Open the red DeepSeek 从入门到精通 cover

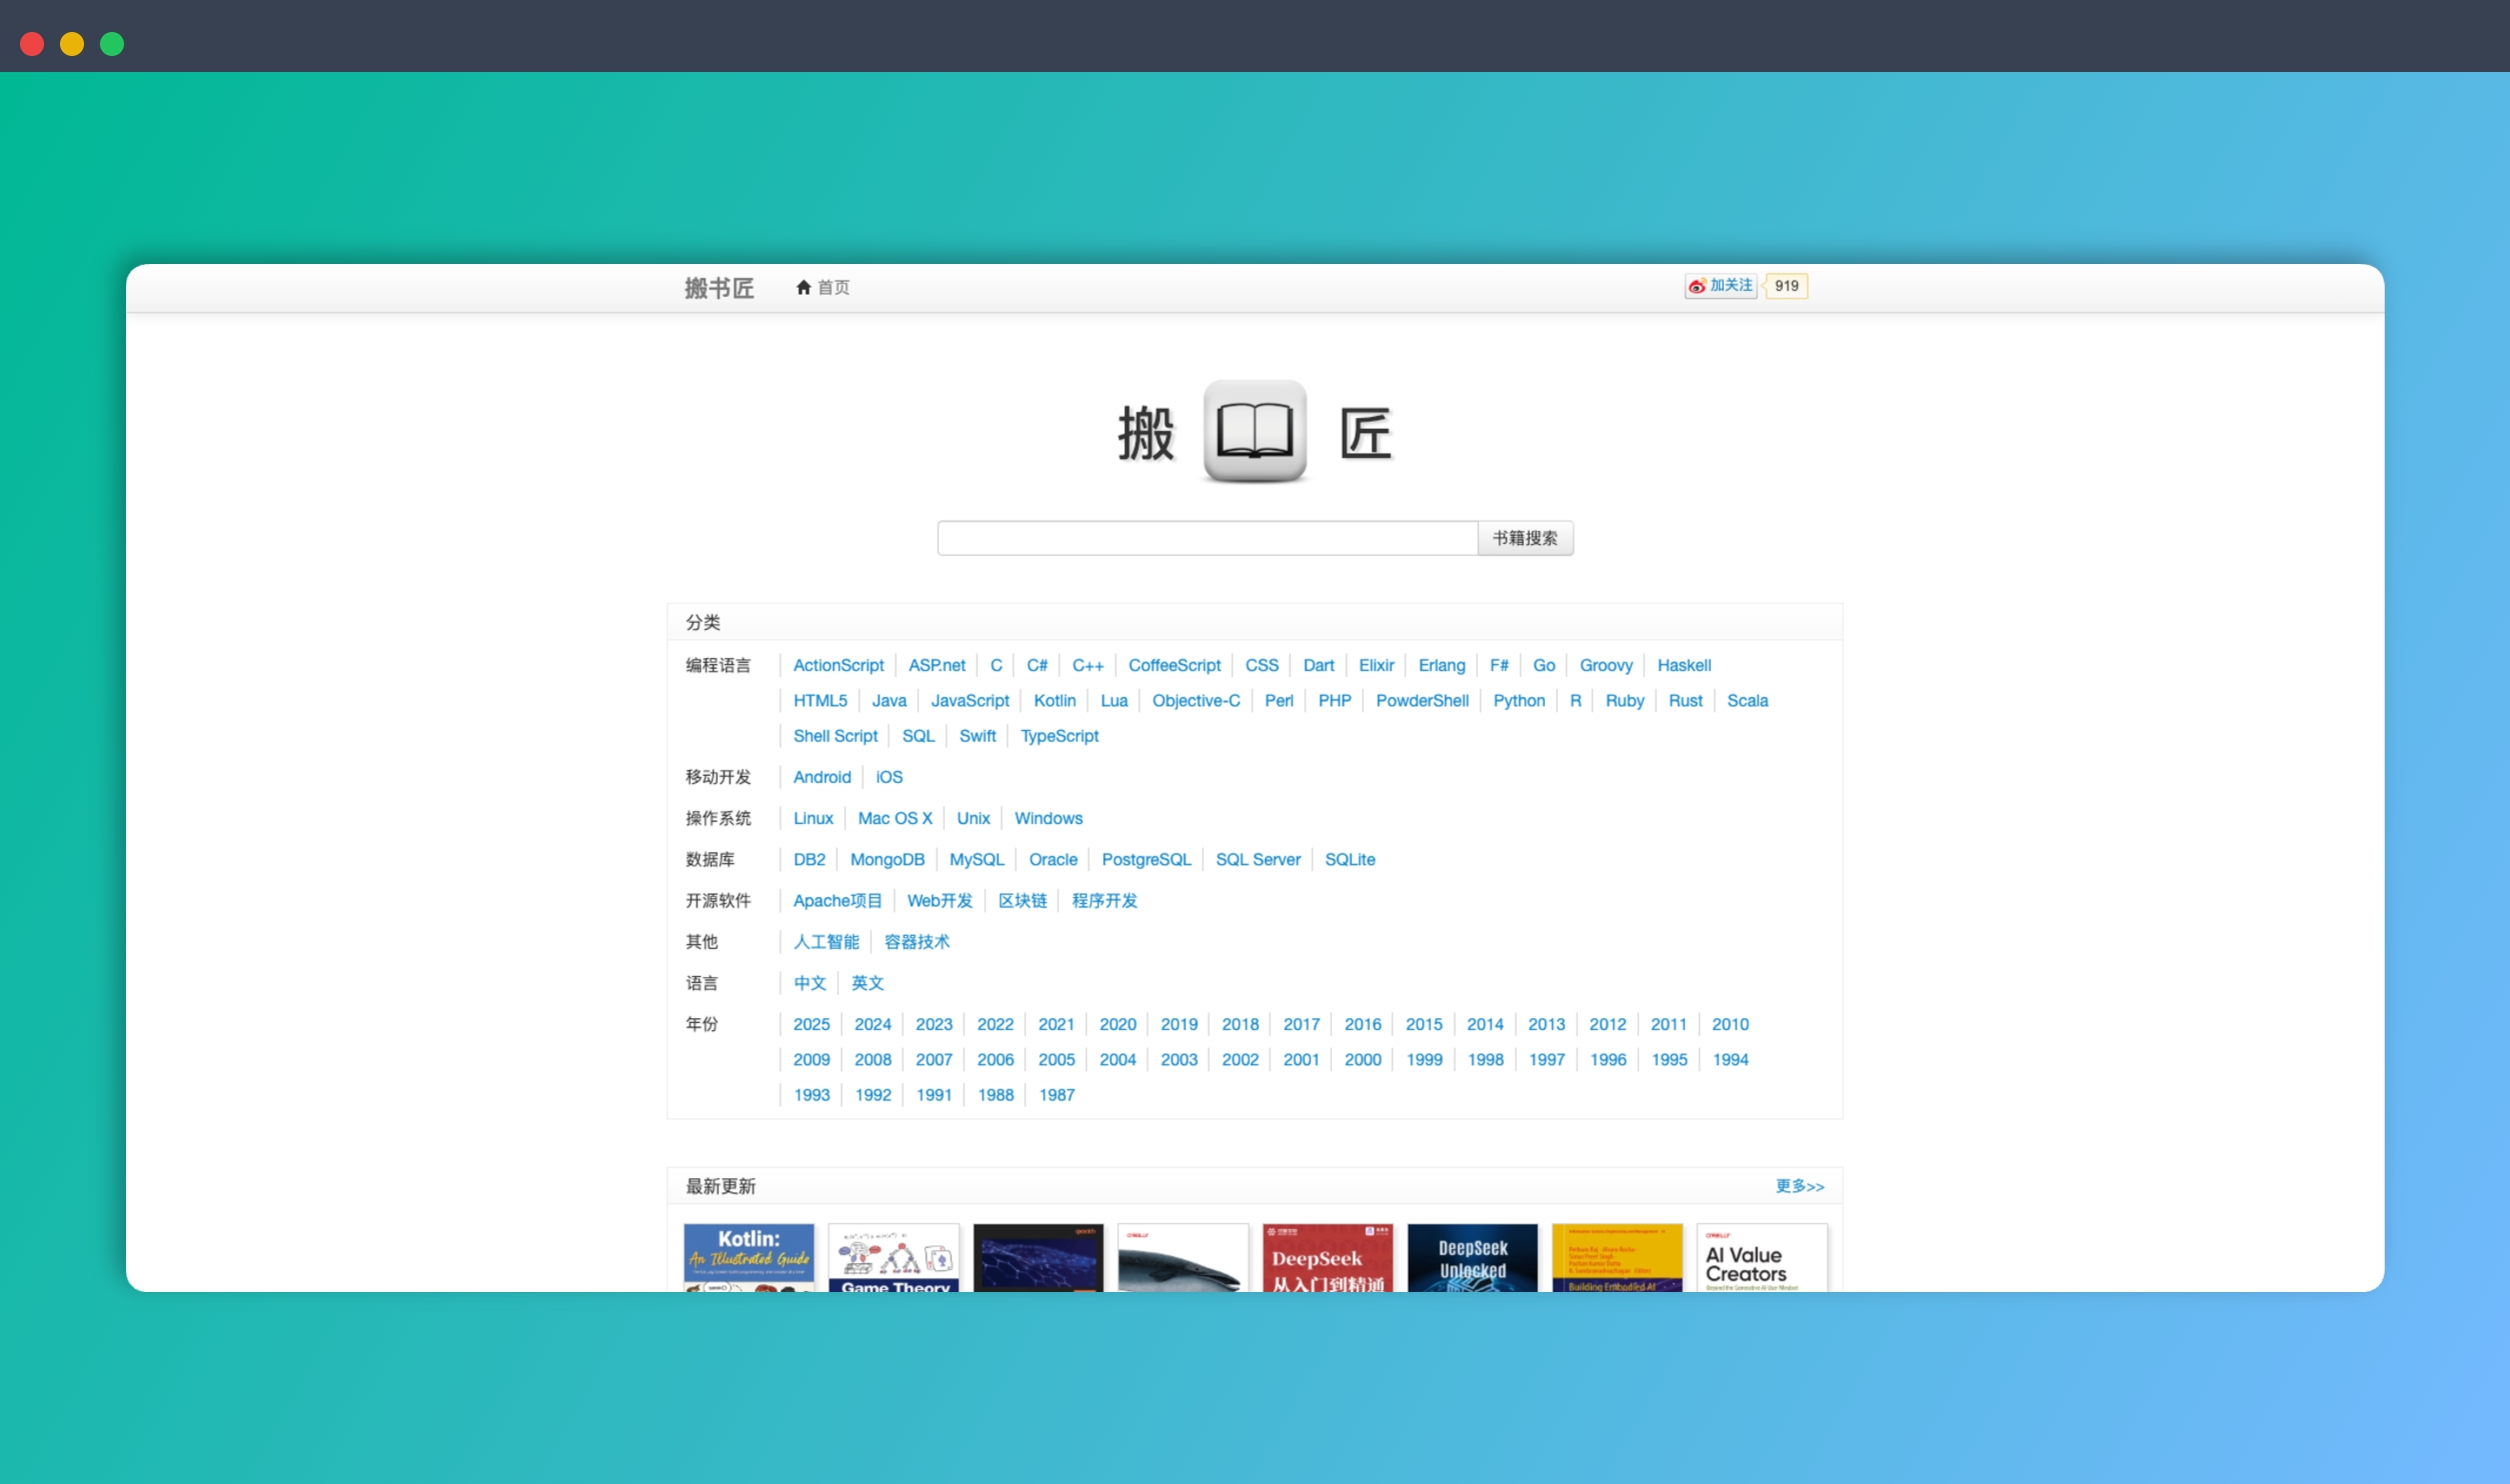1327,1257
